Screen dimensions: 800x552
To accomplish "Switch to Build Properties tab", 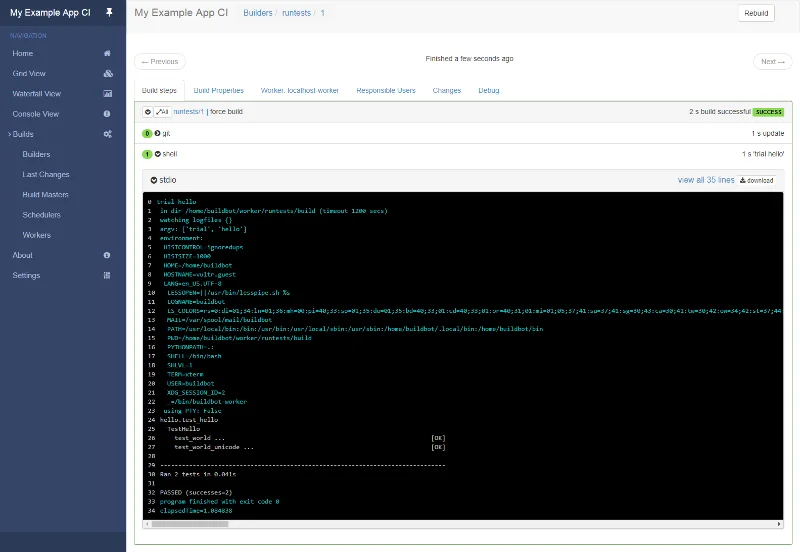I will click(218, 90).
